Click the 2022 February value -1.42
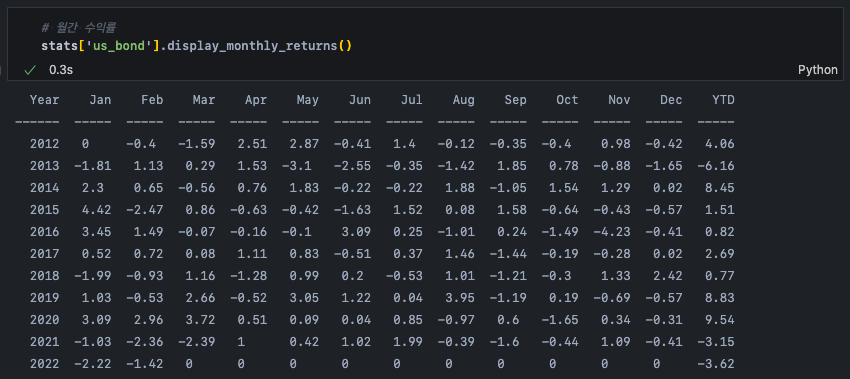The width and height of the screenshot is (850, 379). pos(145,364)
